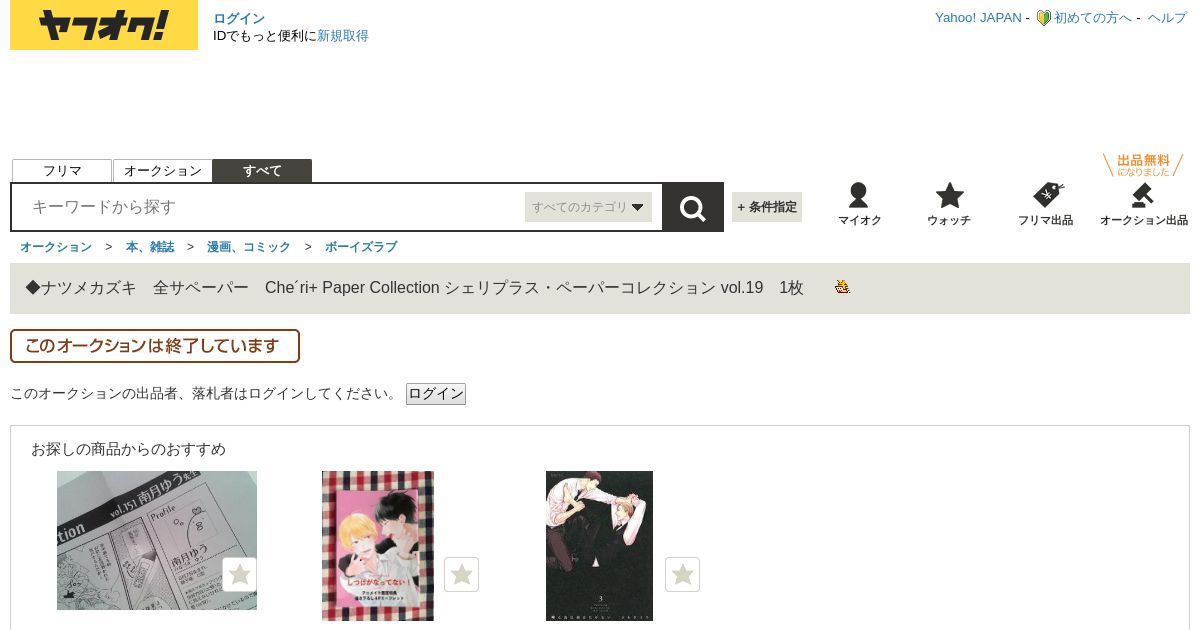
Task: Click the ログイン button next to seller notice
Action: coord(436,394)
